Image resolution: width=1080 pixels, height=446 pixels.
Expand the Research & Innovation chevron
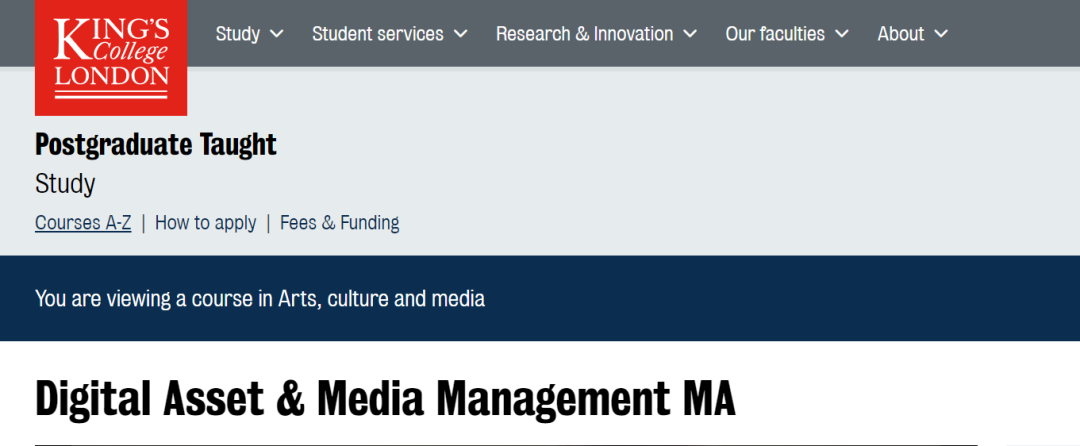690,34
